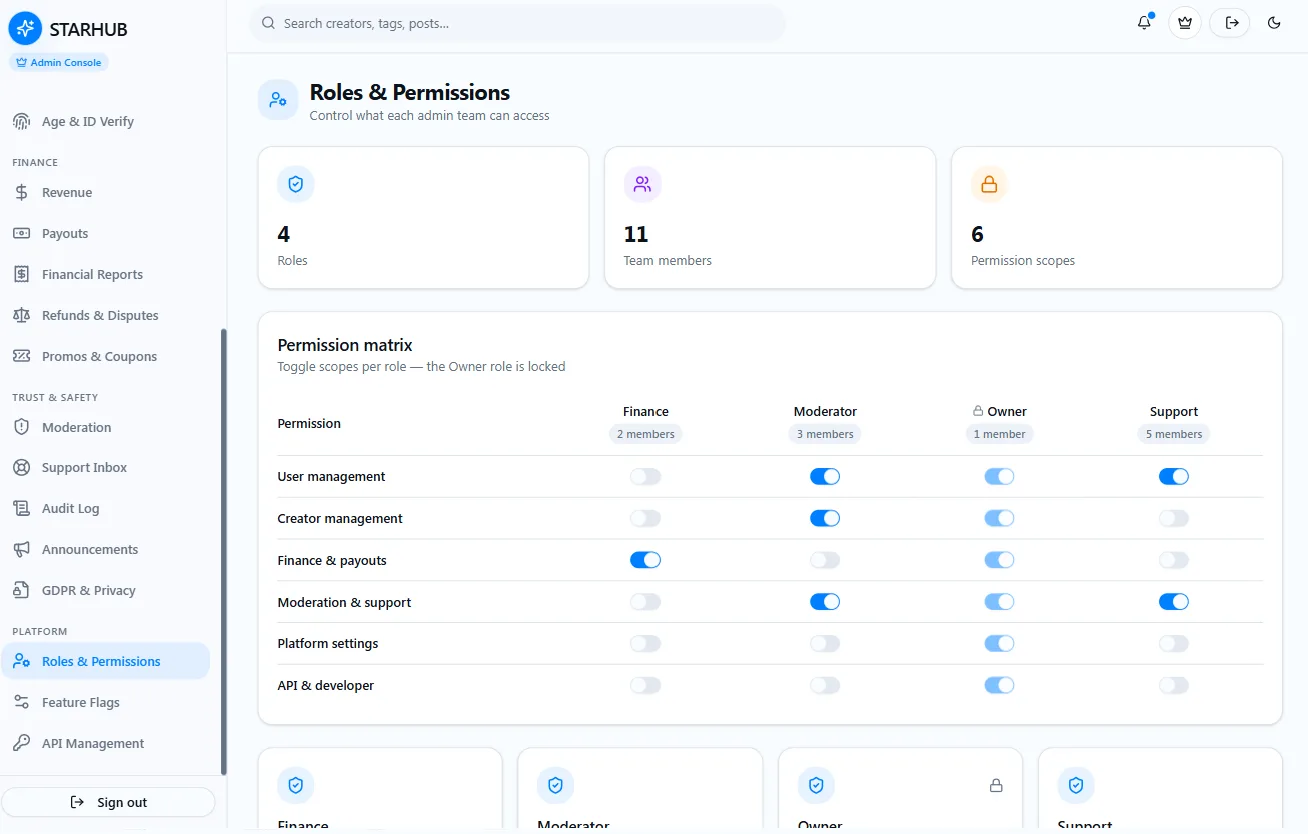Click the Refunds & Disputes scales icon
The image size is (1308, 834).
(x=21, y=315)
